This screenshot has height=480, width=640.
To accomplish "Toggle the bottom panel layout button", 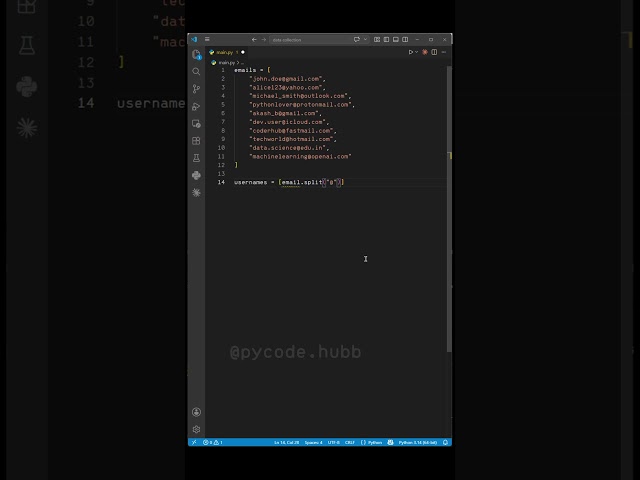I will coord(396,40).
